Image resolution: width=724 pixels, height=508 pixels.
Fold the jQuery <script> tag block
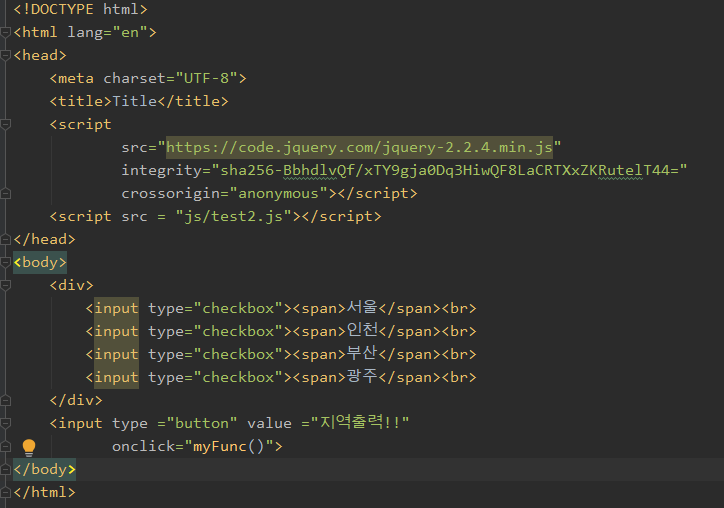tap(5, 124)
